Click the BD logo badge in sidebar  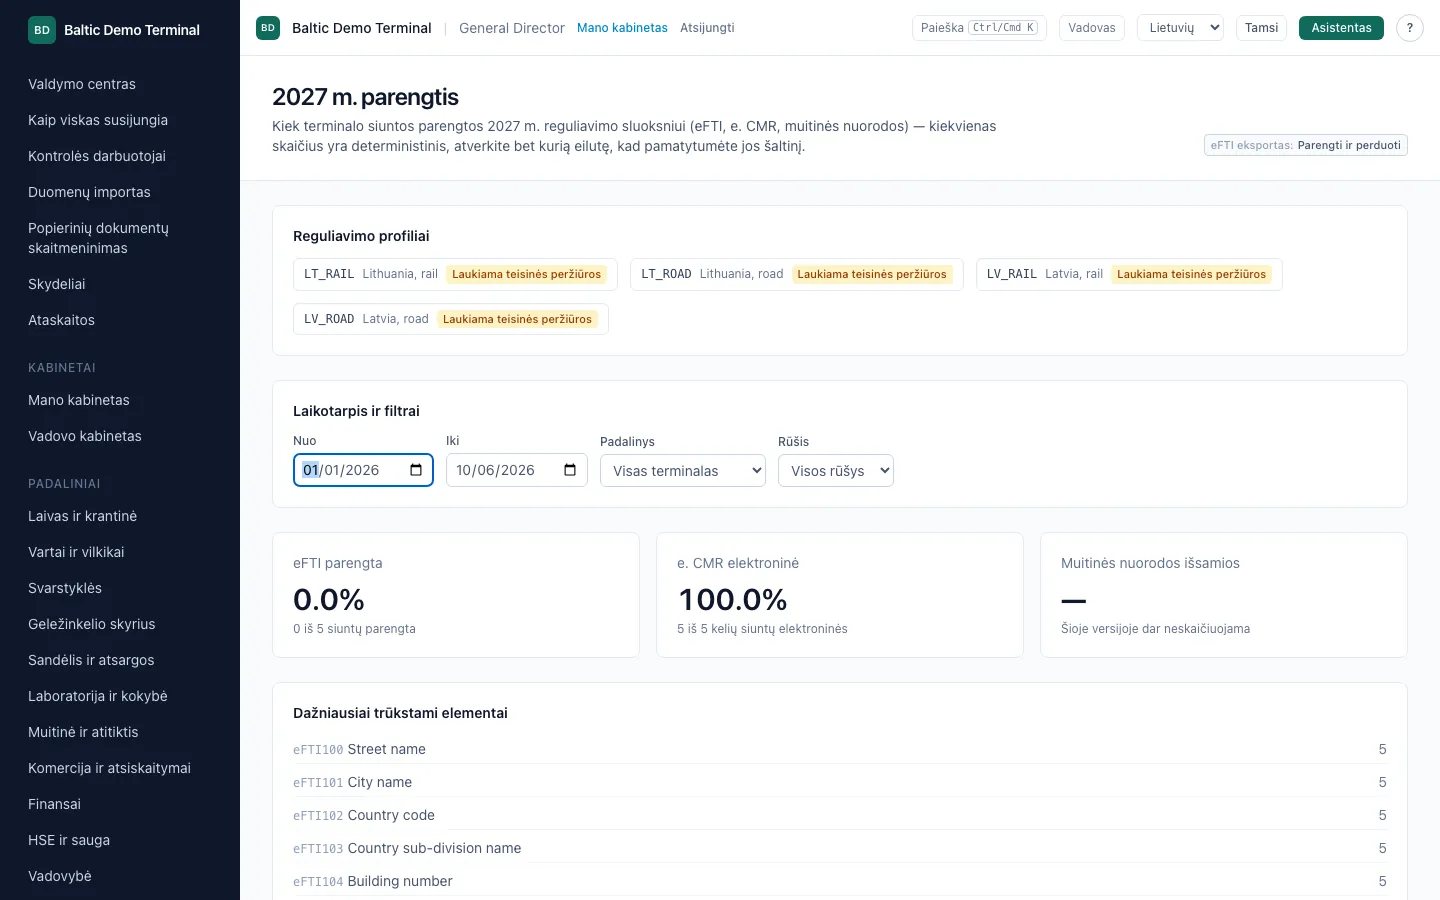click(x=42, y=30)
